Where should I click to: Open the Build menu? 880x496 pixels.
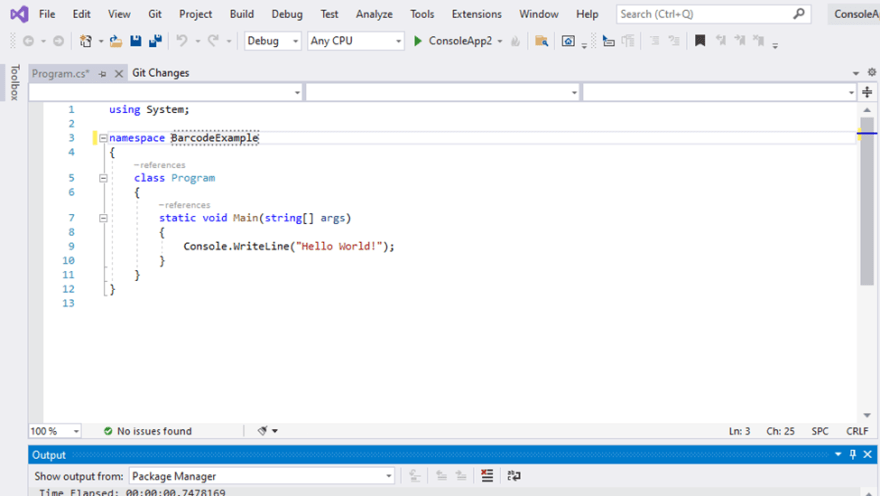coord(242,14)
